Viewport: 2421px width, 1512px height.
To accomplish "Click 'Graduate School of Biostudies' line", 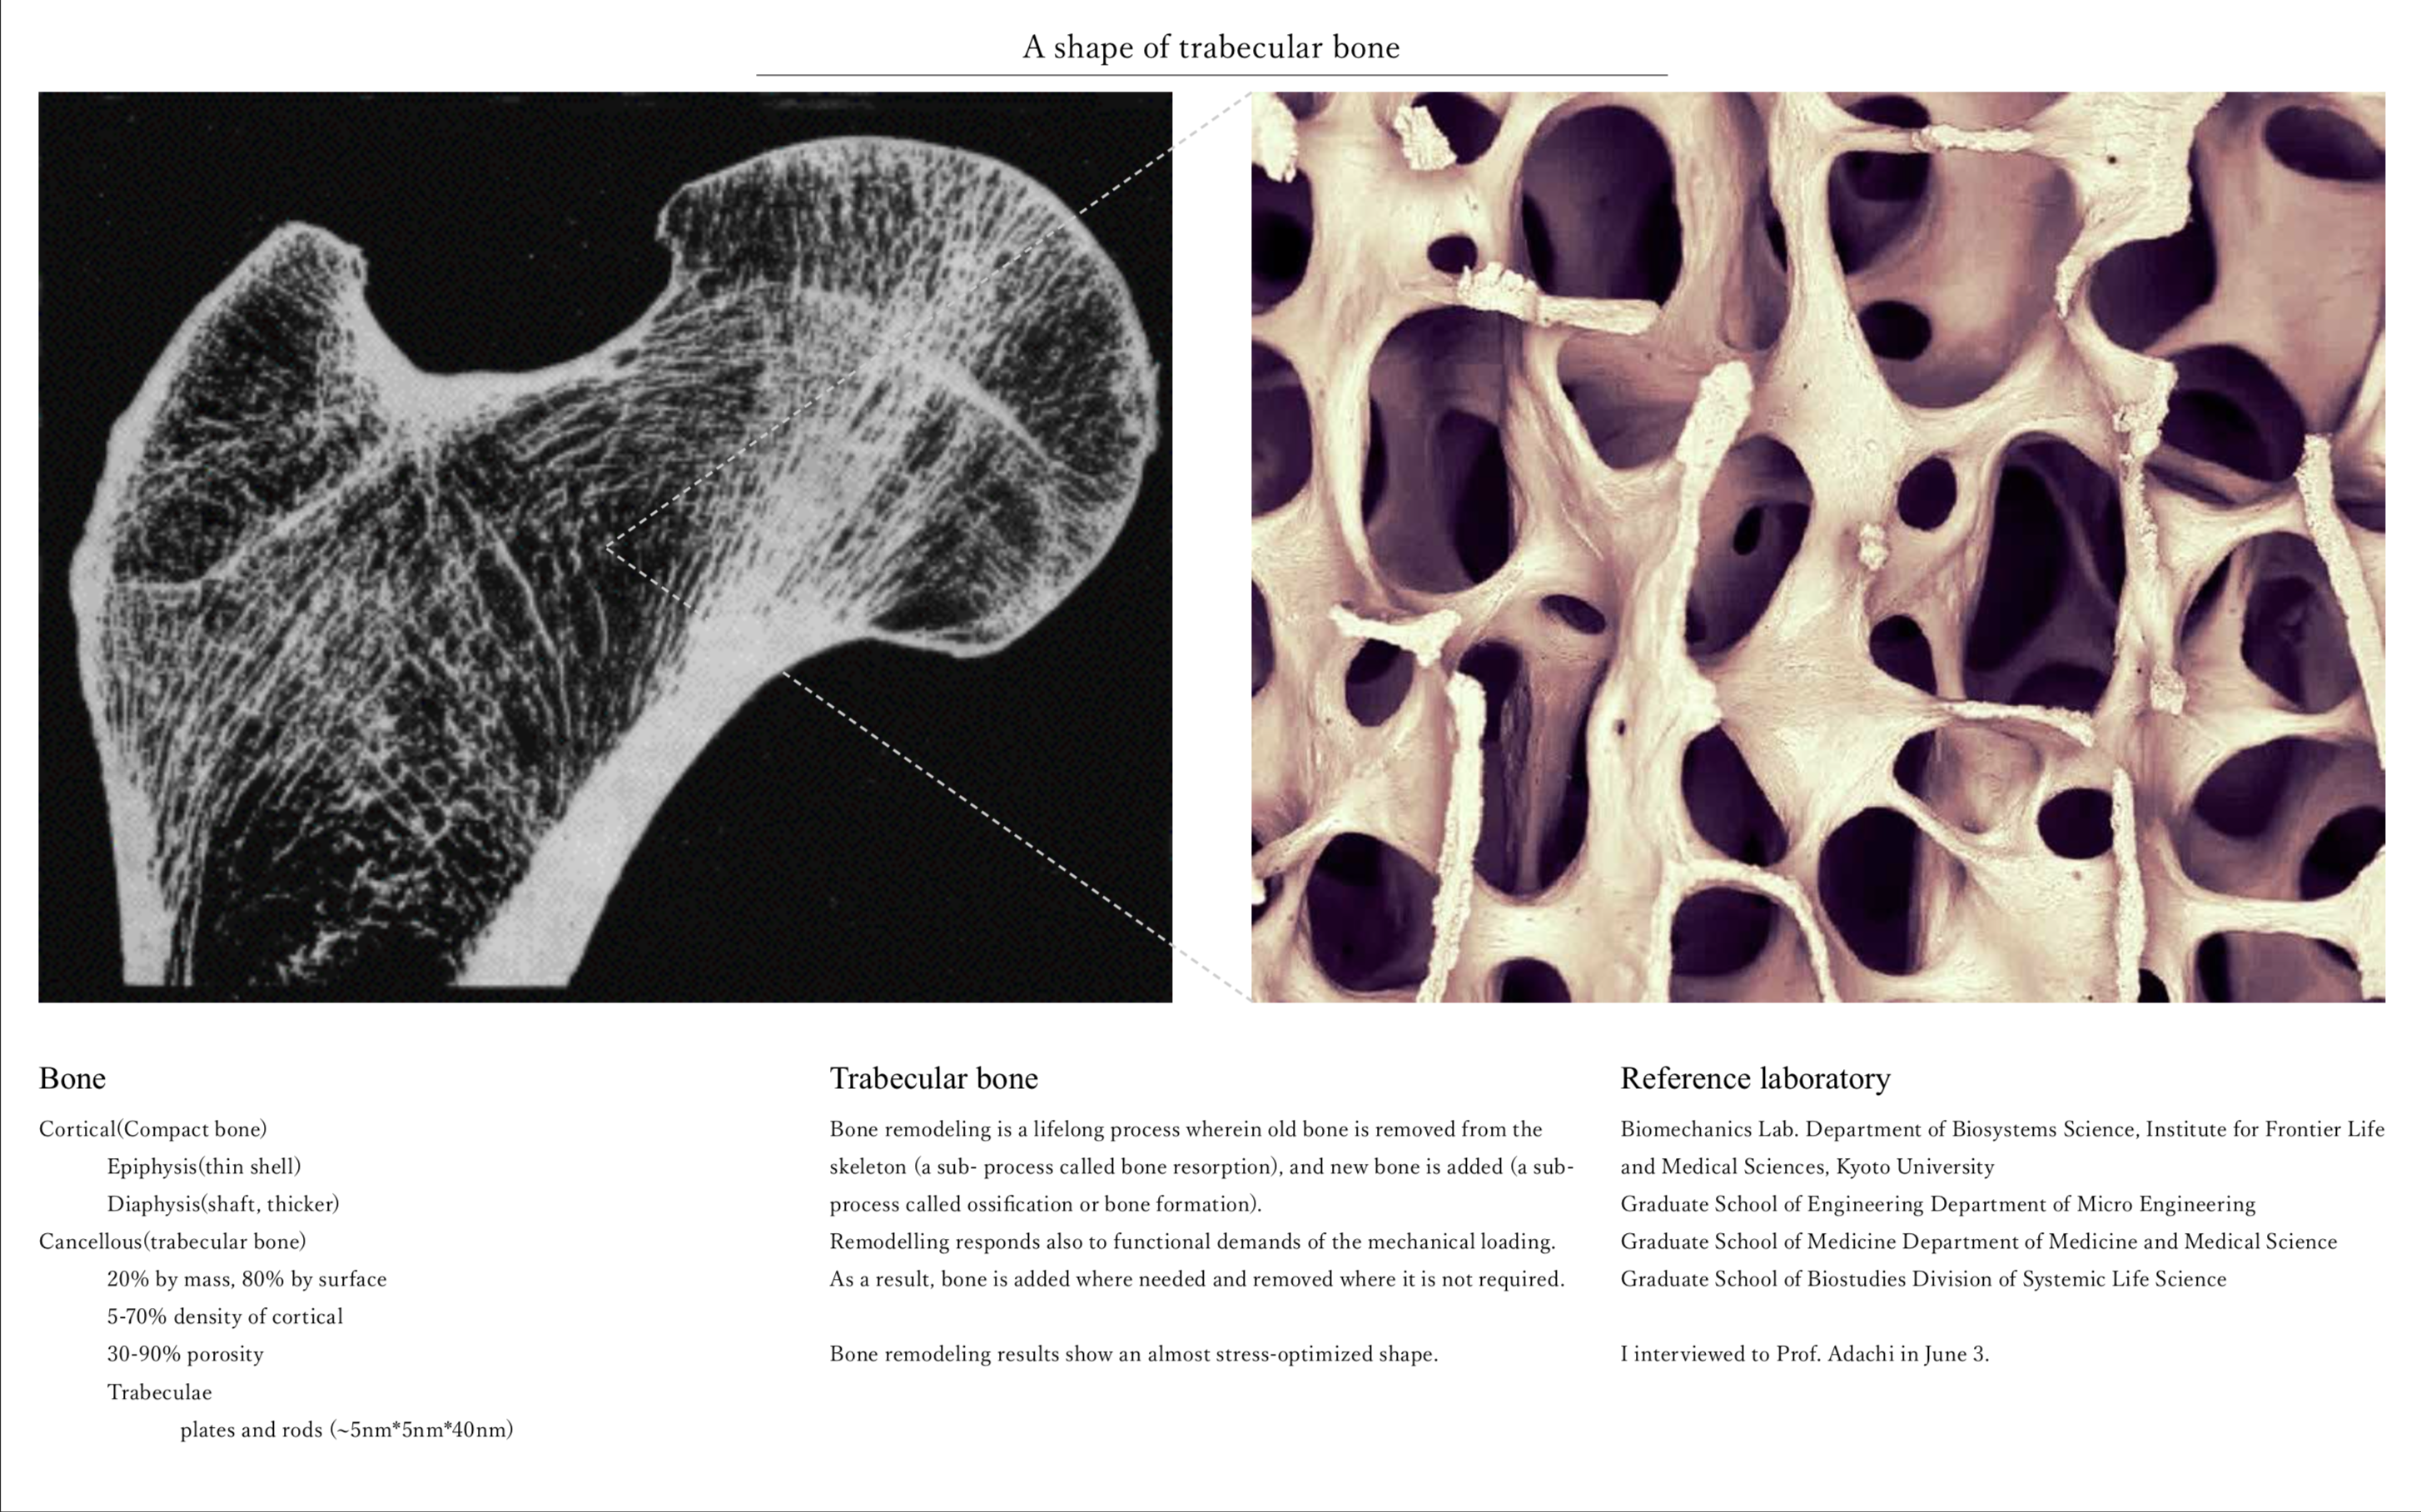I will tap(1922, 1279).
